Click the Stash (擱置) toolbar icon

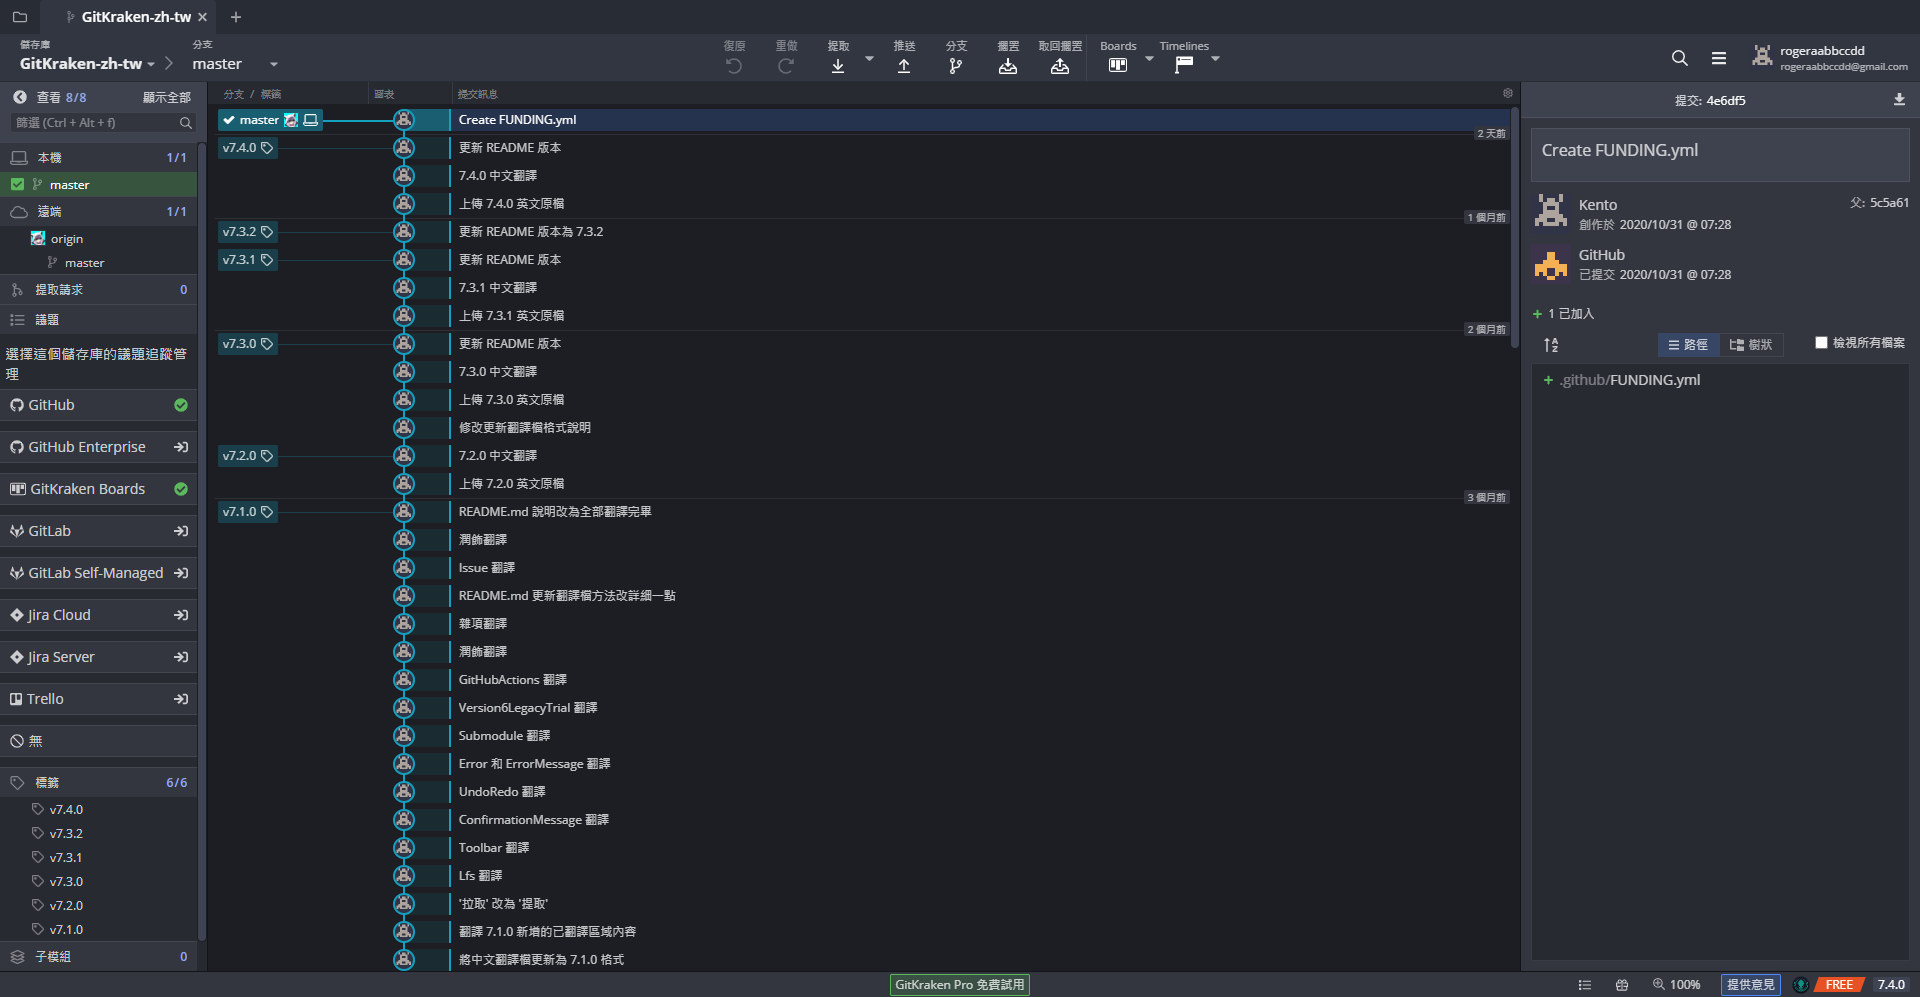[x=1008, y=66]
